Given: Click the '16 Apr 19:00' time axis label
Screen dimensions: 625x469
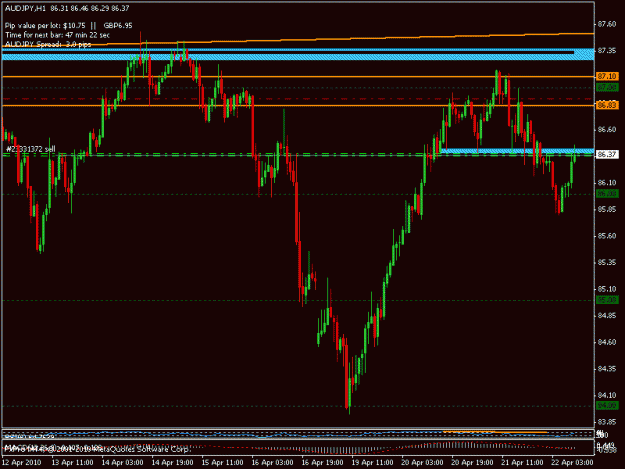Looking at the screenshot, I should [x=322, y=462].
